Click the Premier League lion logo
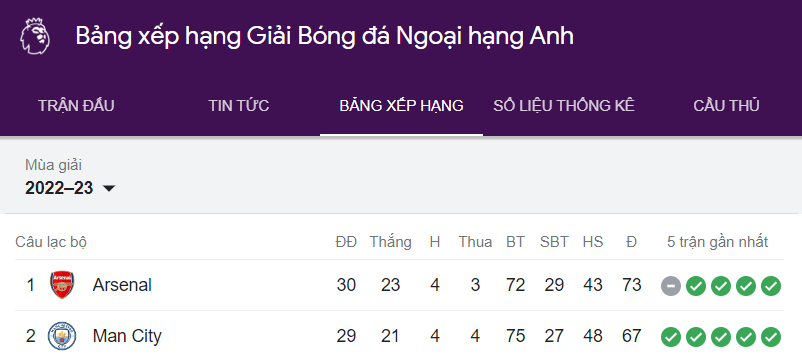The height and width of the screenshot is (361, 802). click(35, 36)
